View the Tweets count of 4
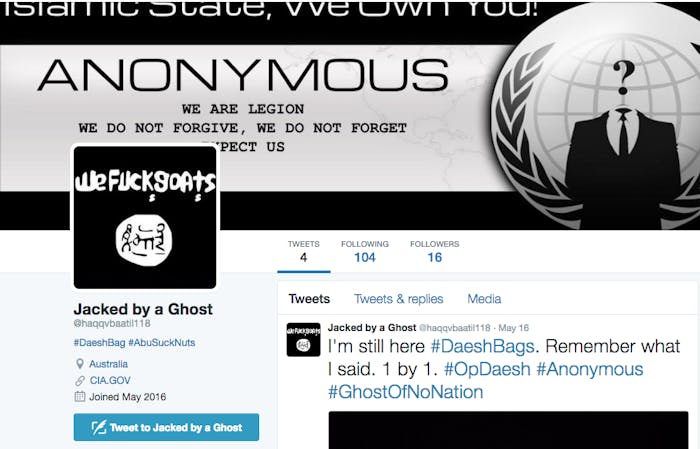This screenshot has height=449, width=700. point(304,251)
